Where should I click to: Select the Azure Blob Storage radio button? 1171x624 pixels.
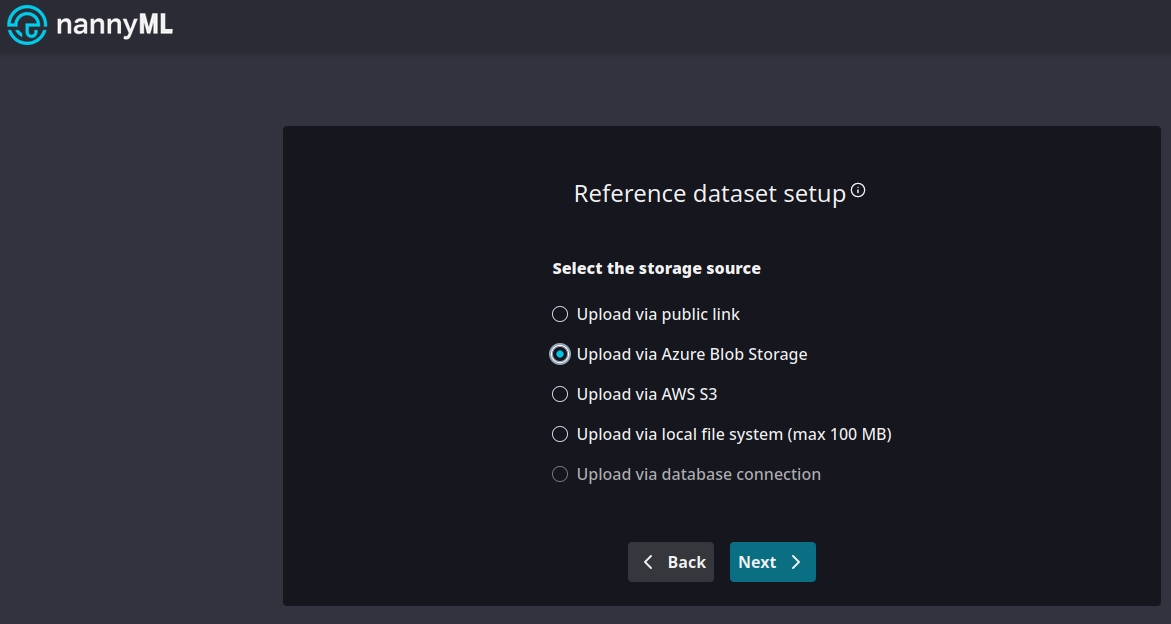[x=560, y=354]
